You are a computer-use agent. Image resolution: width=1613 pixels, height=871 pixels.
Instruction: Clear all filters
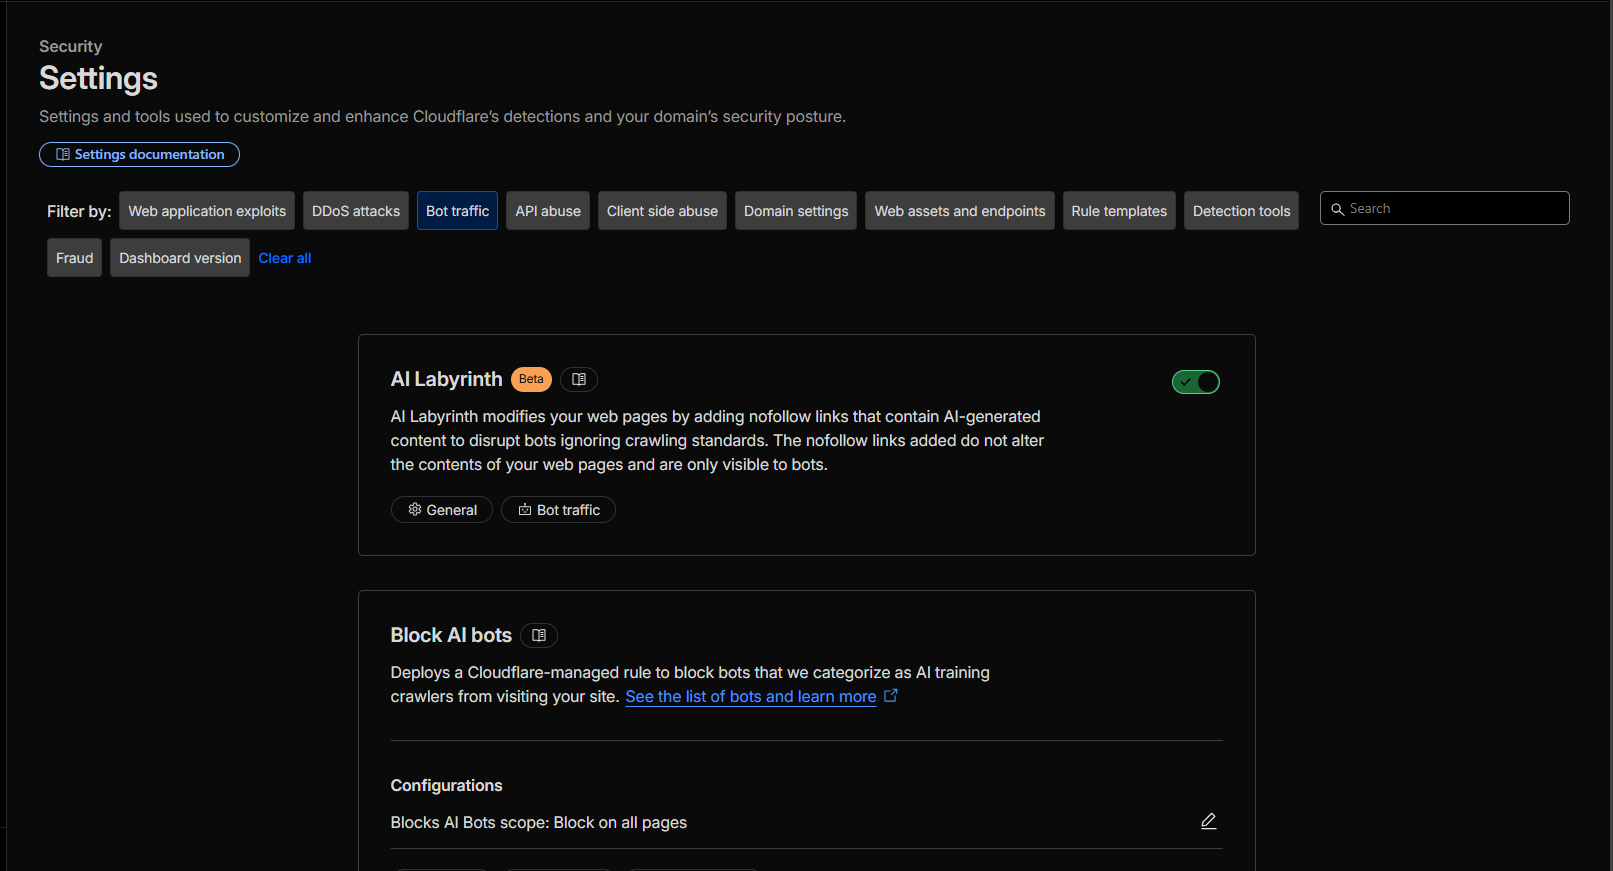285,258
